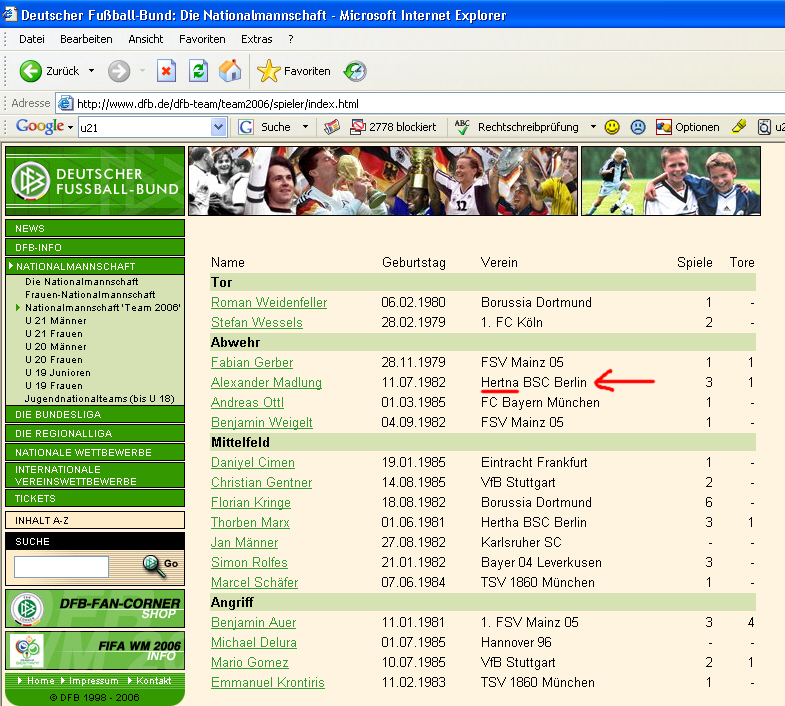Open player Alexander Madlung link
The image size is (785, 706).
266,383
